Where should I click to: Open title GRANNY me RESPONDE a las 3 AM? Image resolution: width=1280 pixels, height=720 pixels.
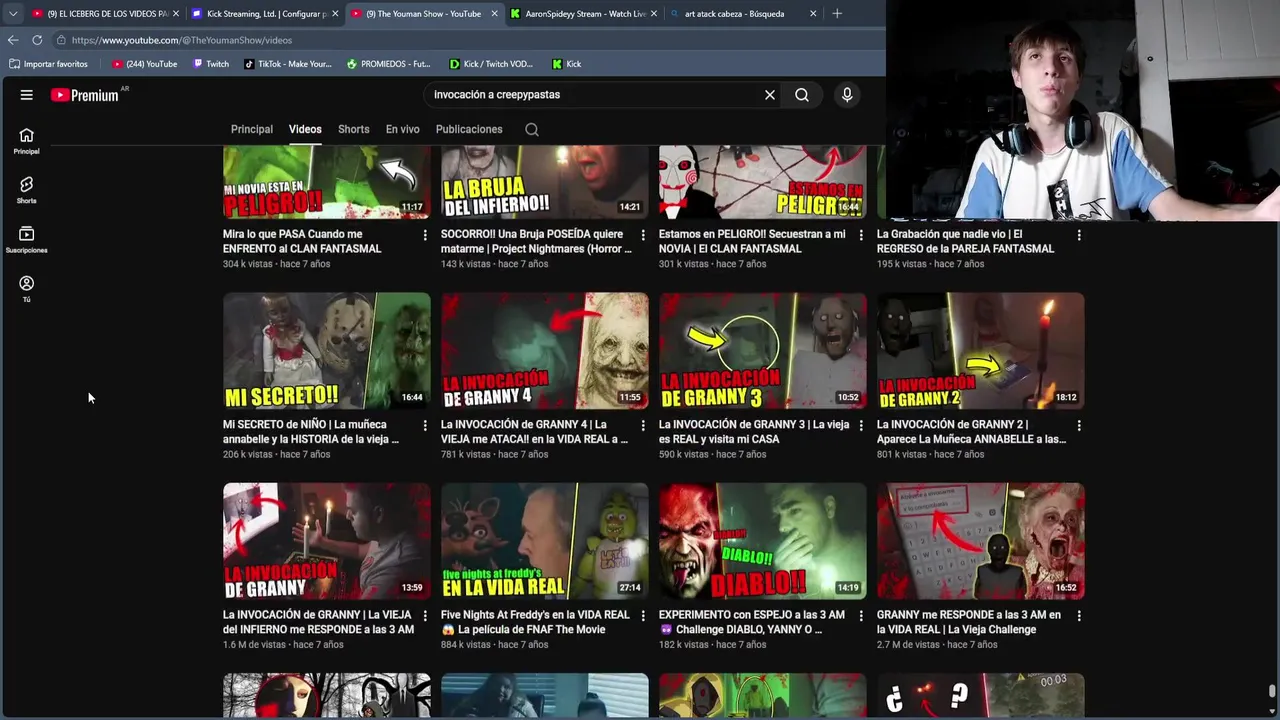point(968,622)
